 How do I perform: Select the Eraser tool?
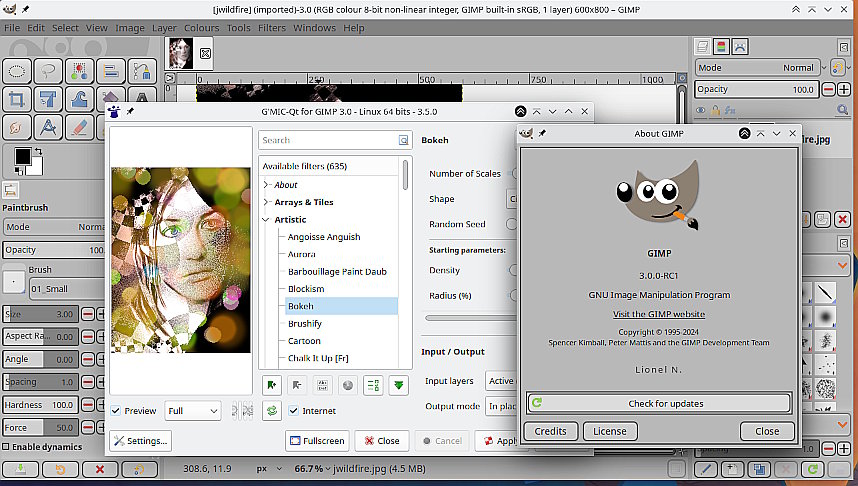pyautogui.click(x=79, y=128)
